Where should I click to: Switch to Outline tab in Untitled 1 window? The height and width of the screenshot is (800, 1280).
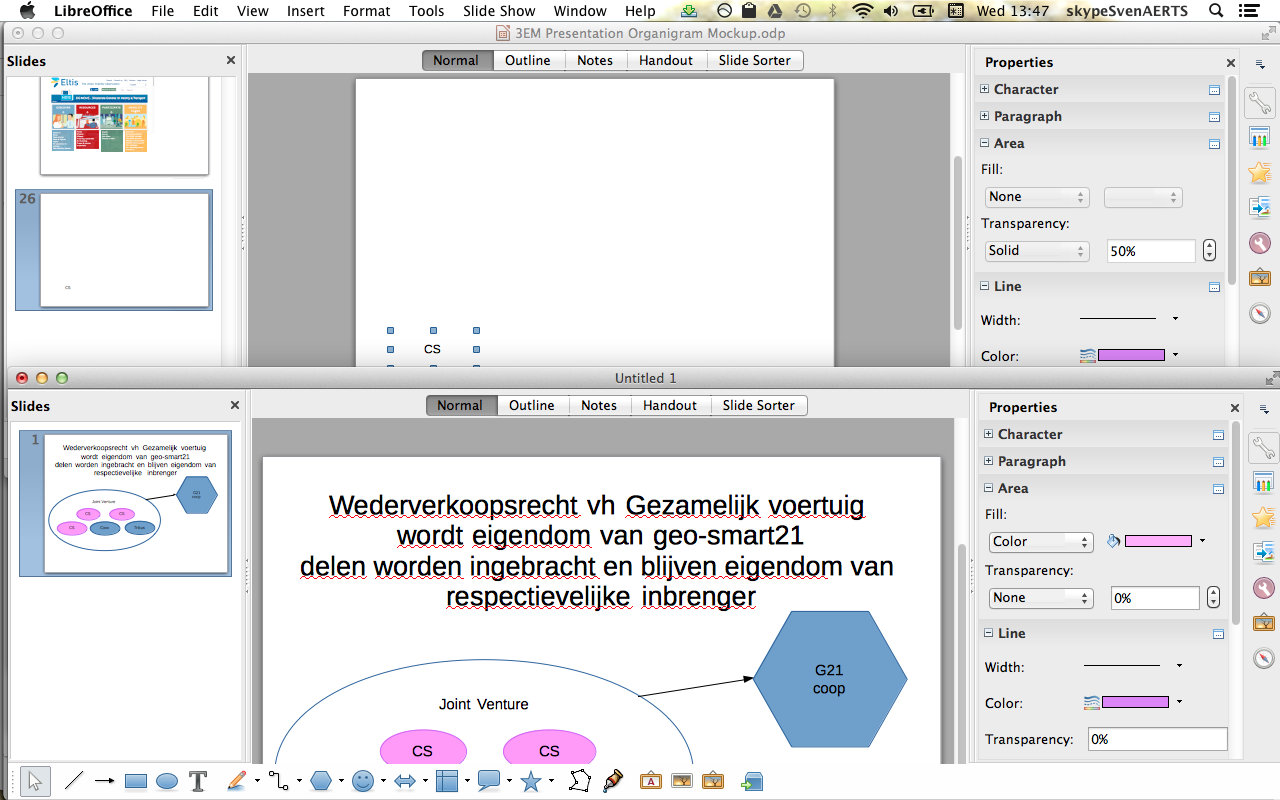(x=532, y=405)
